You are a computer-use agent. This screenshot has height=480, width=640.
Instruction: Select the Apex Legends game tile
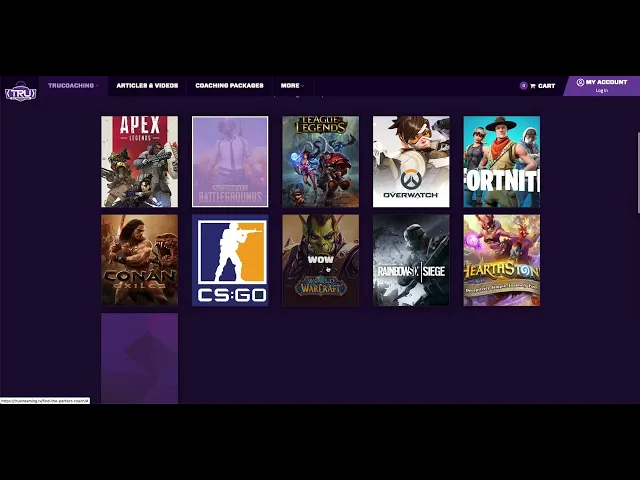(x=140, y=162)
